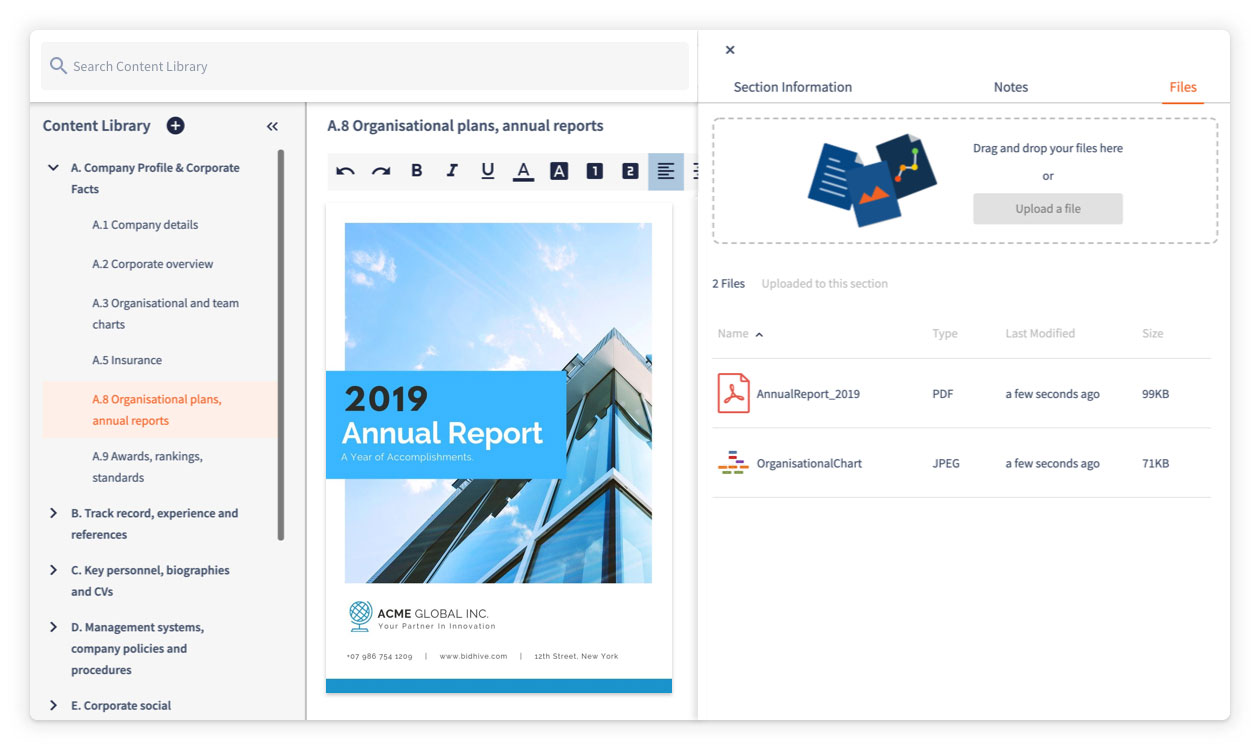Click the Size column header
Viewport: 1260px width, 750px height.
click(1153, 334)
